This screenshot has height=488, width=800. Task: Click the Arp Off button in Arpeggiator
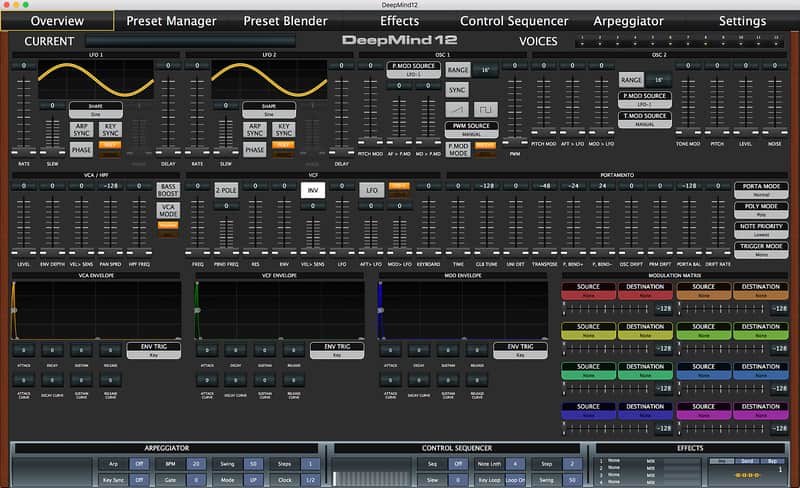139,464
